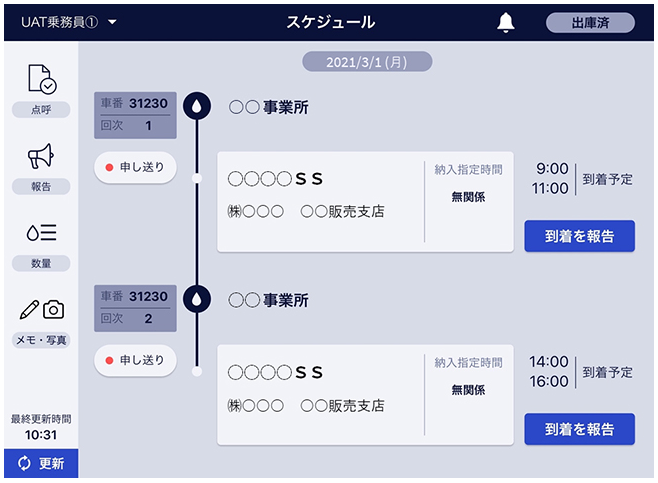Select the 報告 megaphone icon
The image size is (658, 483).
point(41,156)
